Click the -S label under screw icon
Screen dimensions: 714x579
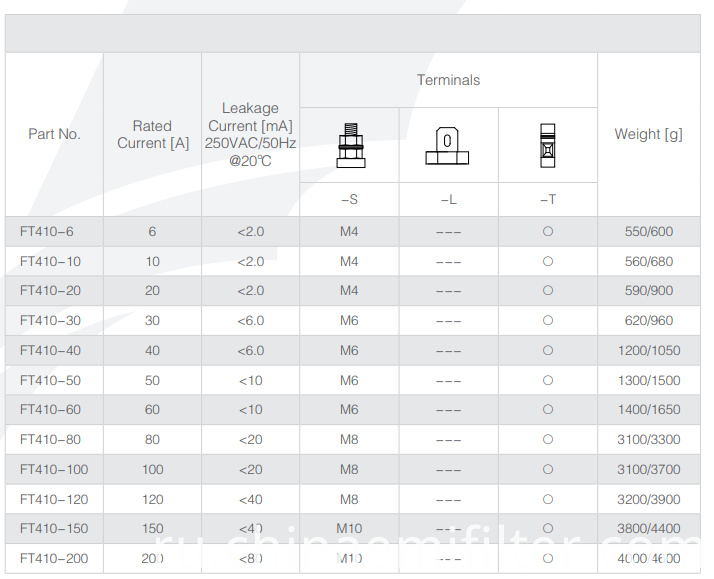click(349, 199)
